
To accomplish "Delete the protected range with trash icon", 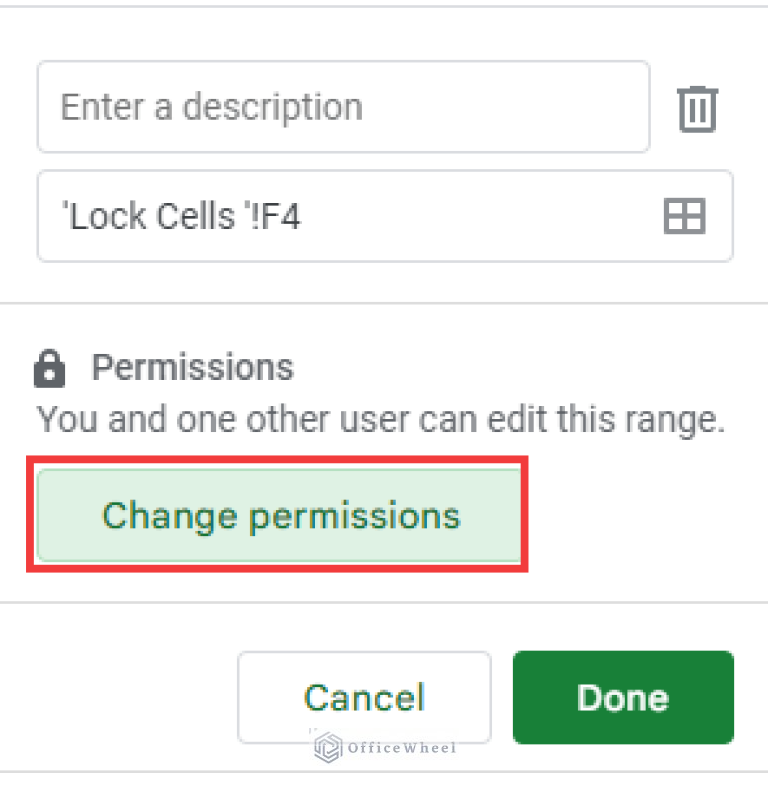I will click(x=697, y=108).
